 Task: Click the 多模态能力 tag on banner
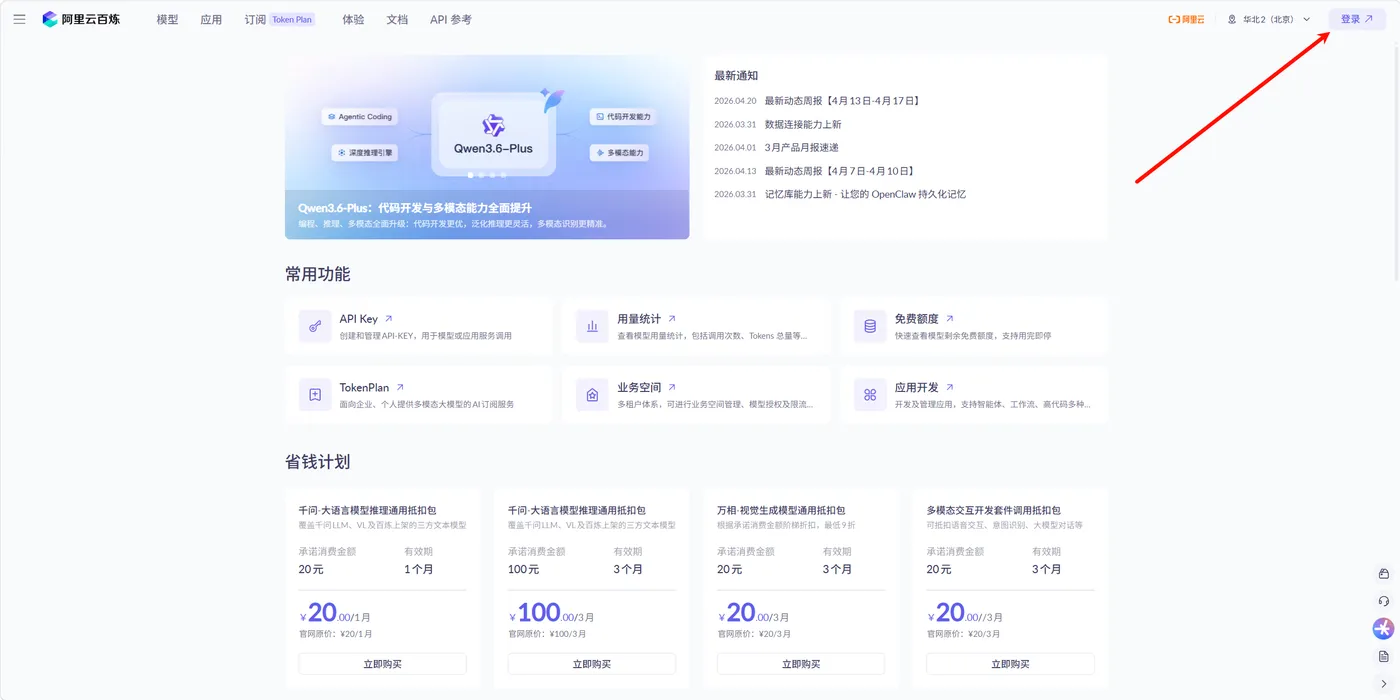point(618,153)
